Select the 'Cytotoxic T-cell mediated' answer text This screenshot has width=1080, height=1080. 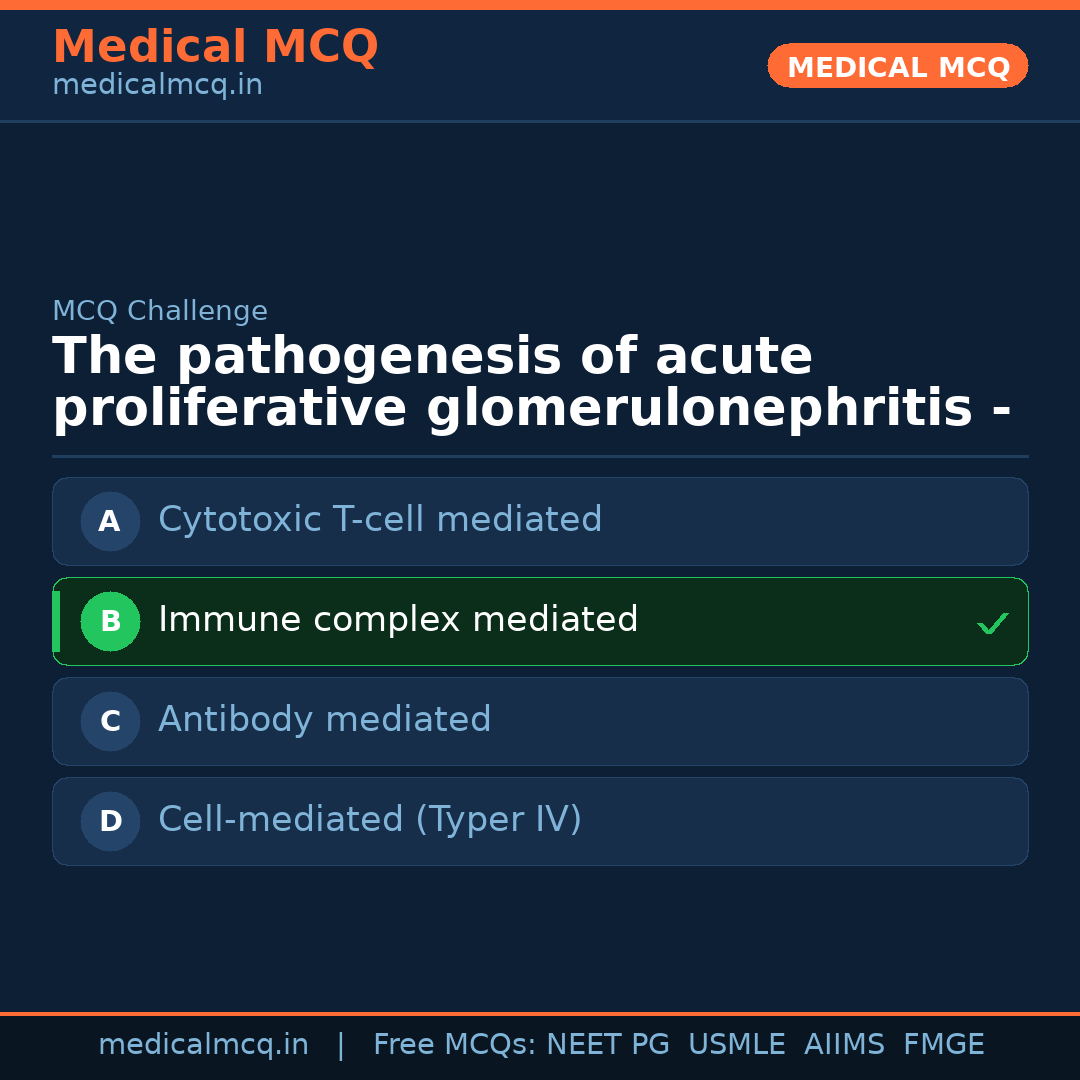point(380,520)
